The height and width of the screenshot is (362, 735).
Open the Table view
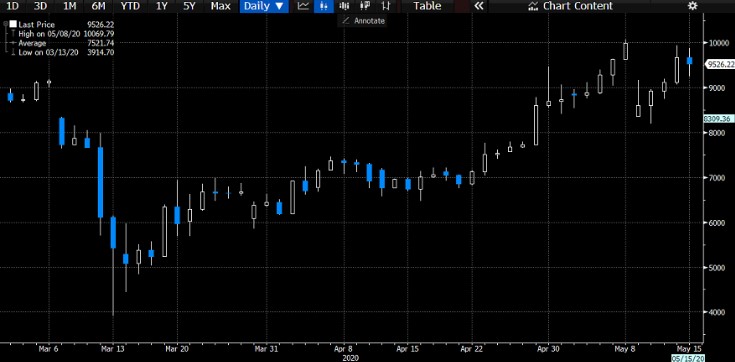(x=427, y=6)
